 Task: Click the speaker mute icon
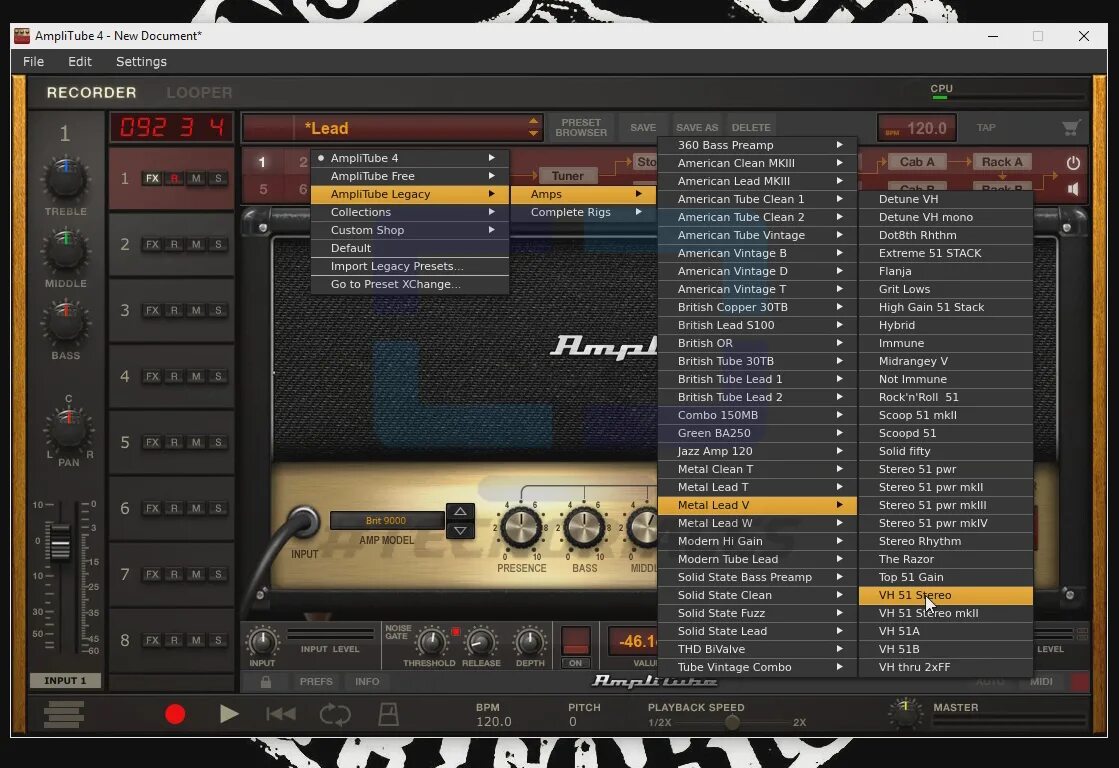(1073, 188)
